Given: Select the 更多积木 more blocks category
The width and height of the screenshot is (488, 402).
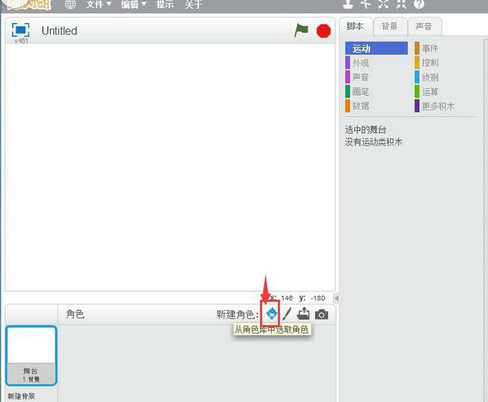Looking at the screenshot, I should (x=435, y=106).
